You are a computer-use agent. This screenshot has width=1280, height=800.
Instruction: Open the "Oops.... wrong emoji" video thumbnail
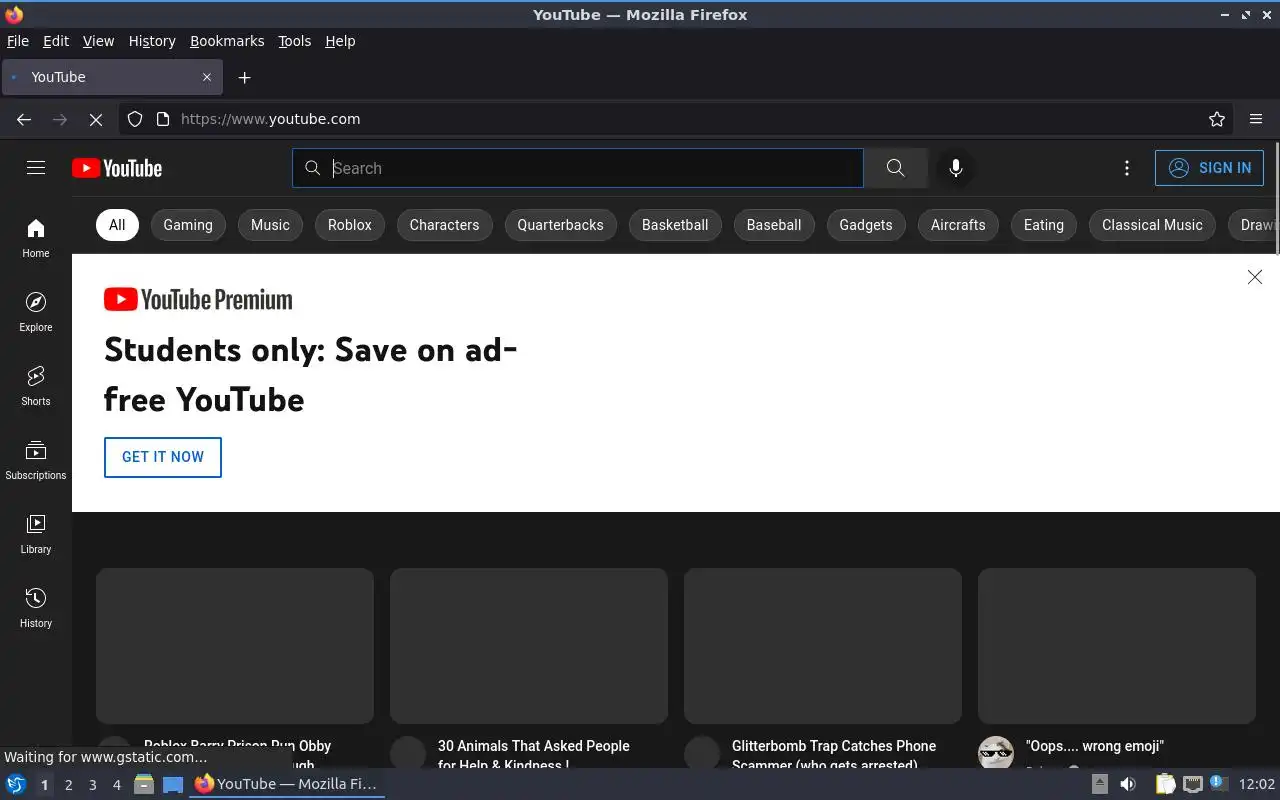[x=1117, y=646]
